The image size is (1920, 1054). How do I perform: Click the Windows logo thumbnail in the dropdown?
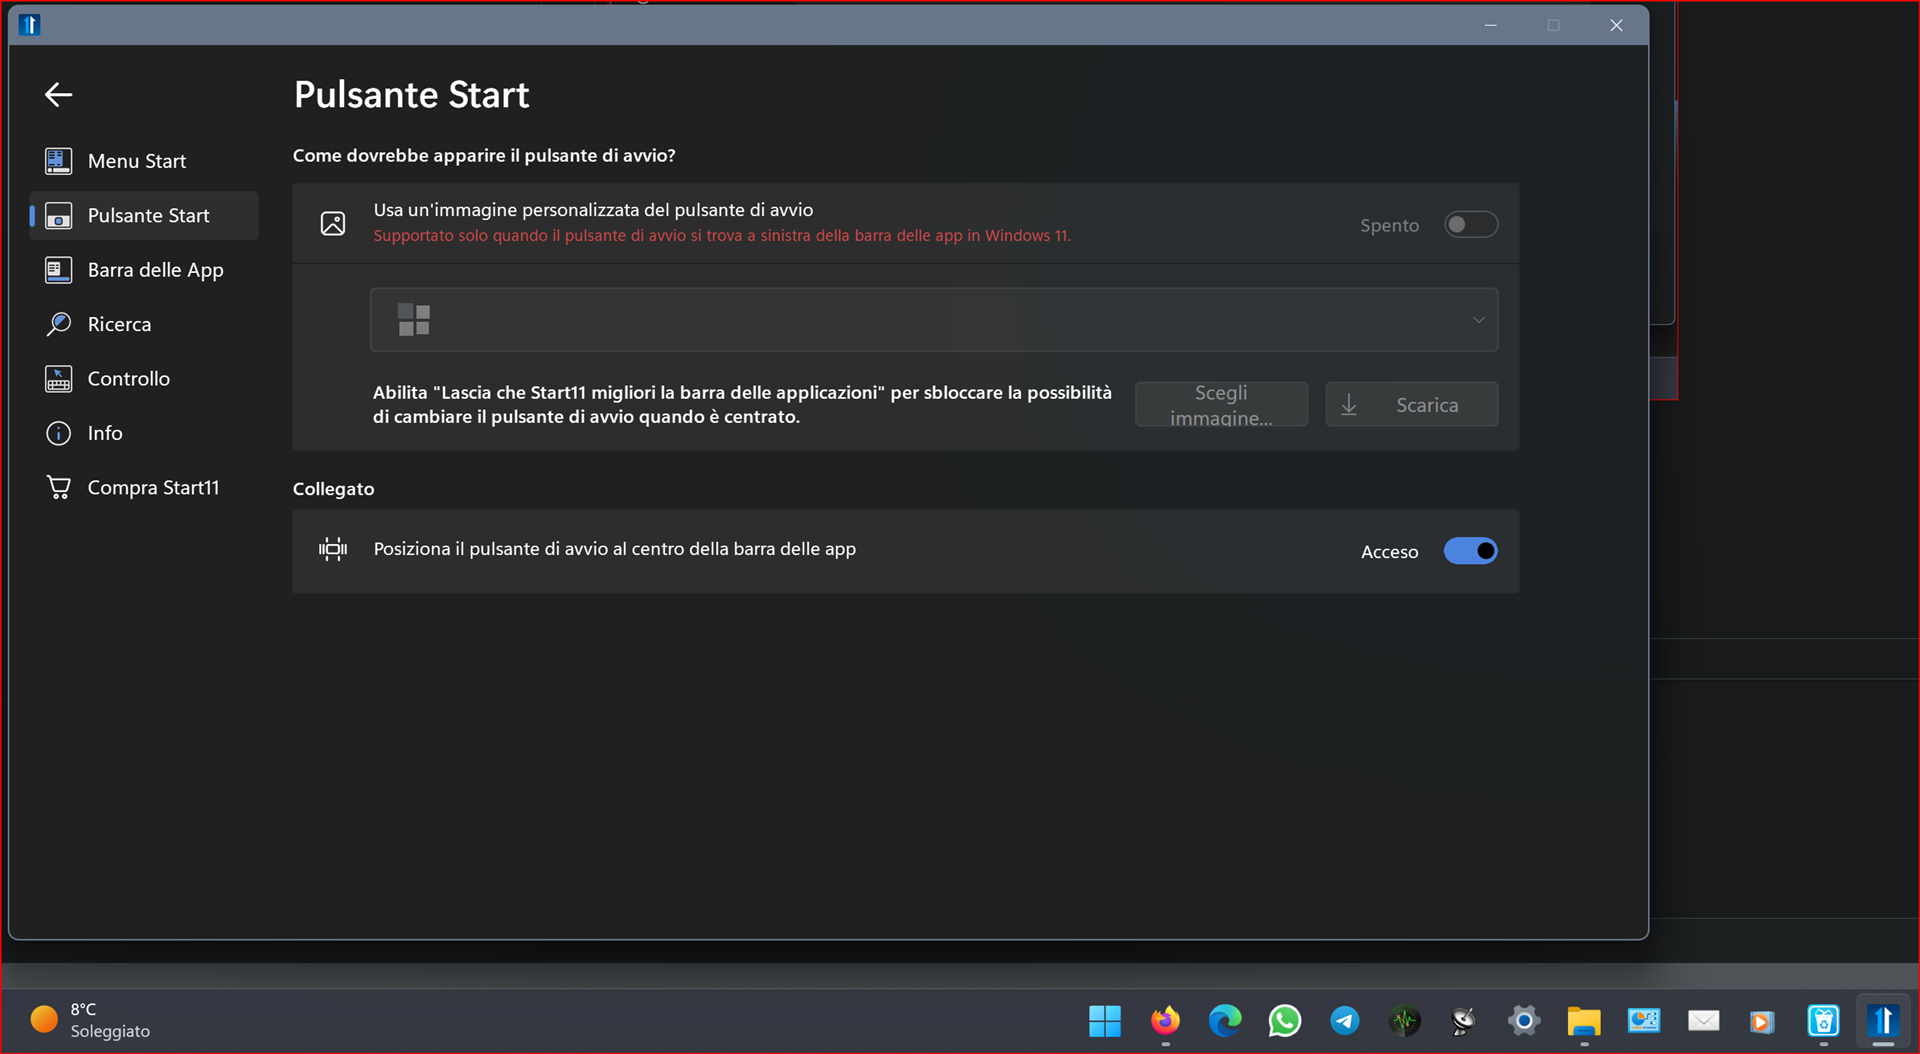pyautogui.click(x=413, y=320)
